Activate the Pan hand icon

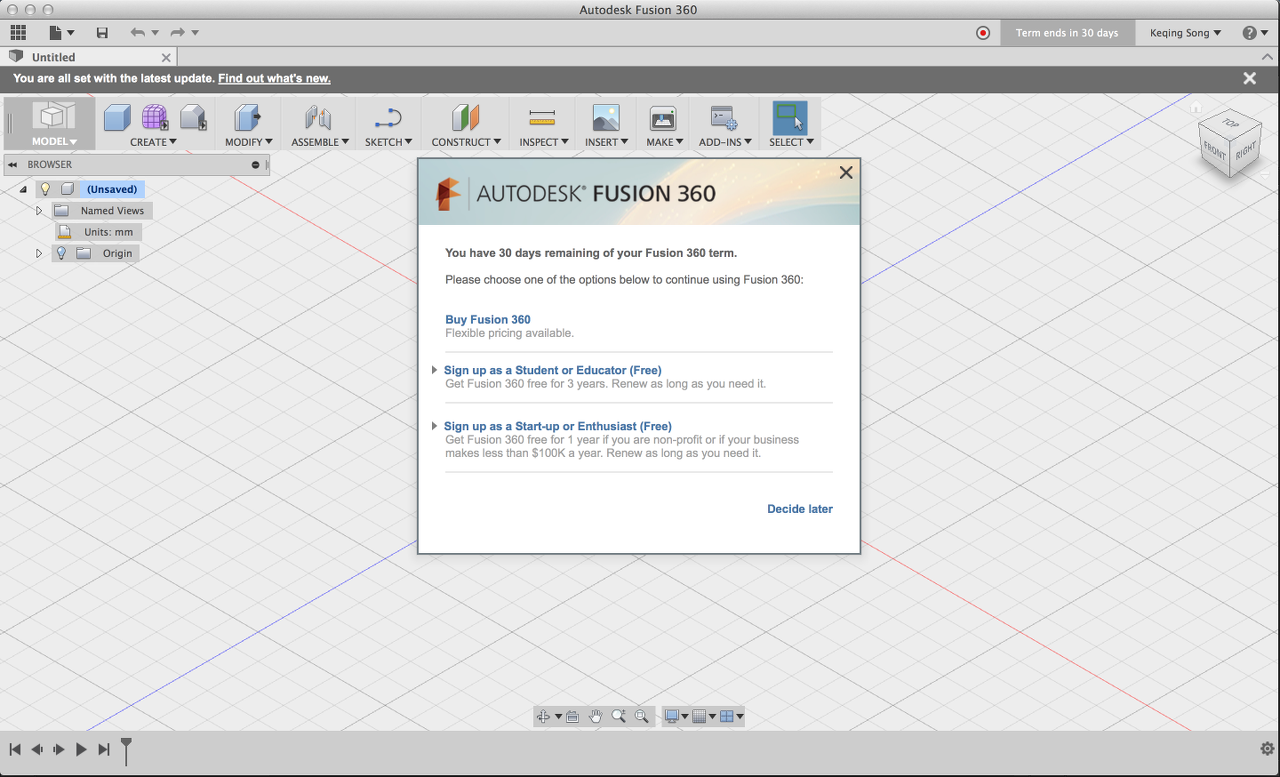[596, 716]
